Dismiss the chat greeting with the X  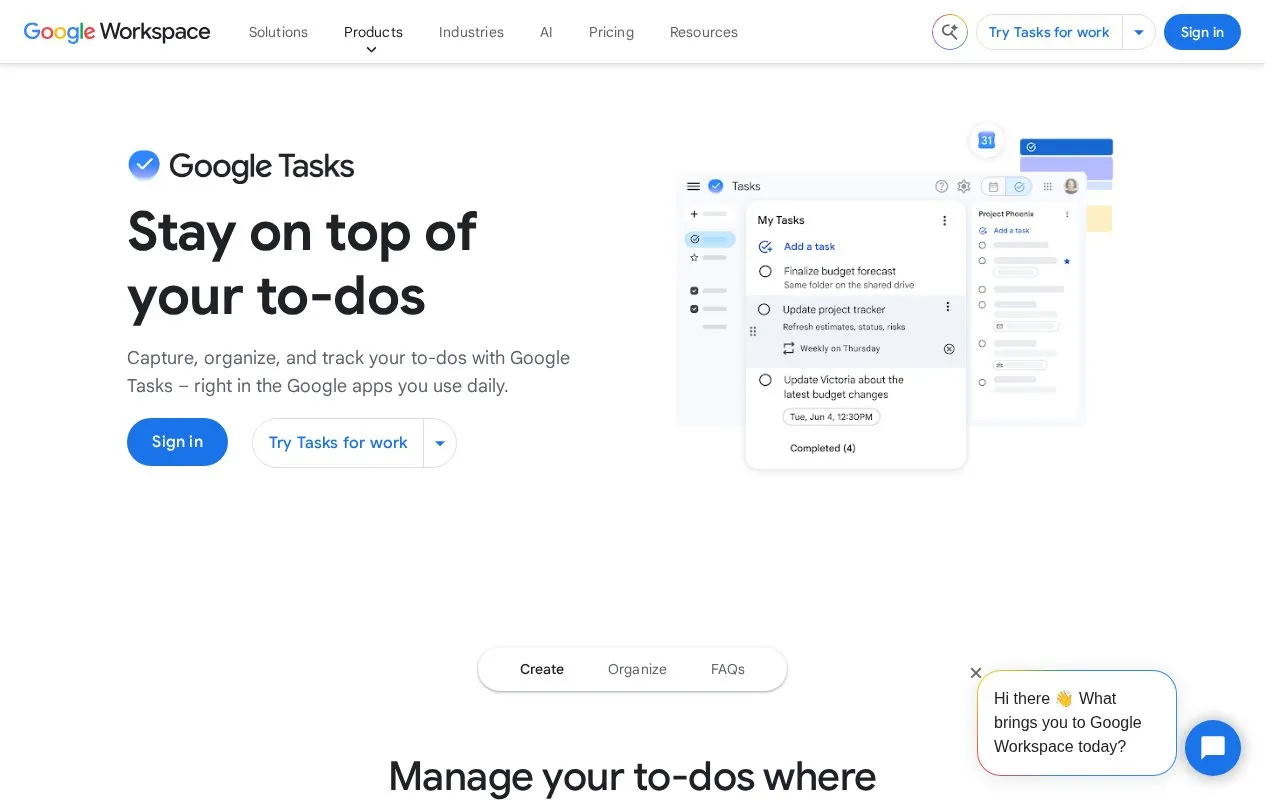click(x=976, y=673)
